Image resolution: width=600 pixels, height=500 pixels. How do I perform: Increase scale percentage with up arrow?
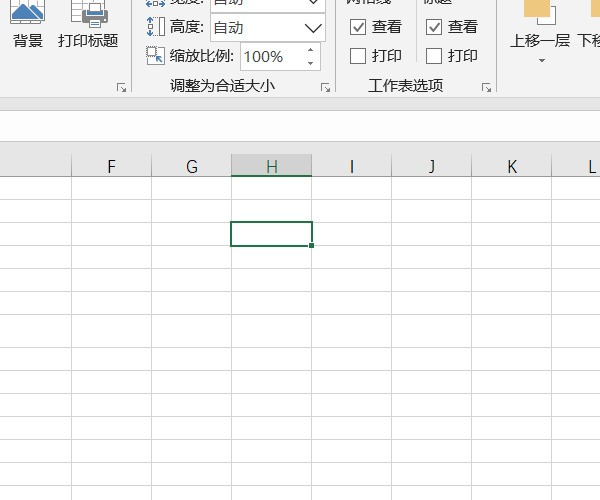(311, 50)
